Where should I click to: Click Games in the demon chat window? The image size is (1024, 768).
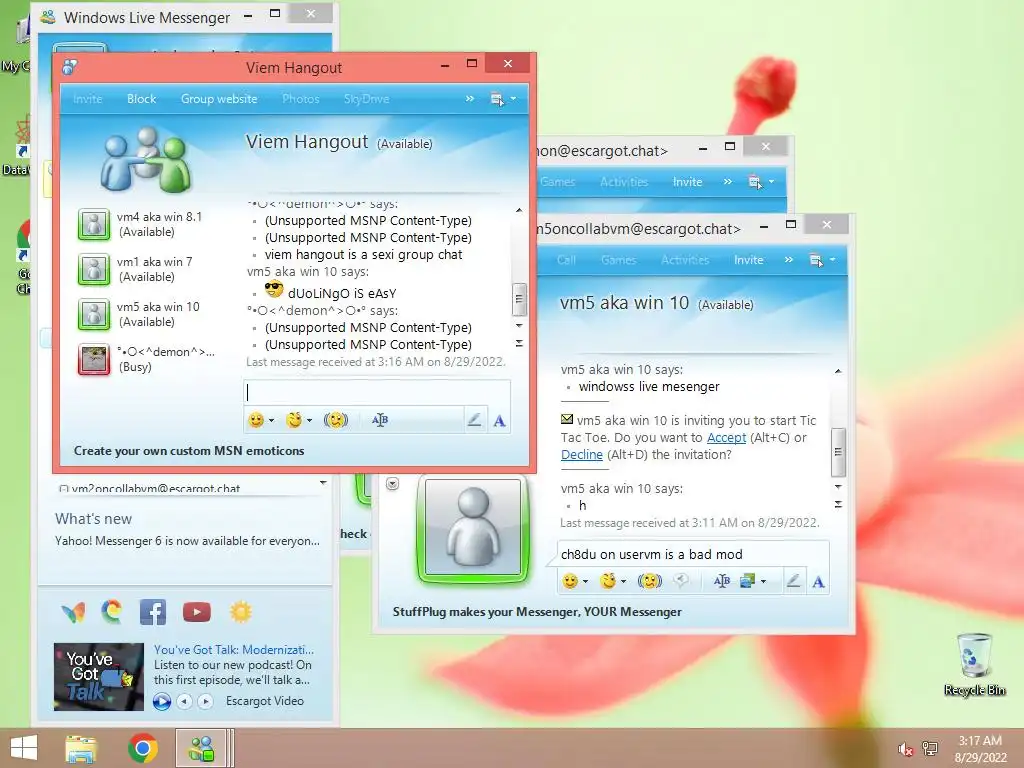tap(558, 182)
